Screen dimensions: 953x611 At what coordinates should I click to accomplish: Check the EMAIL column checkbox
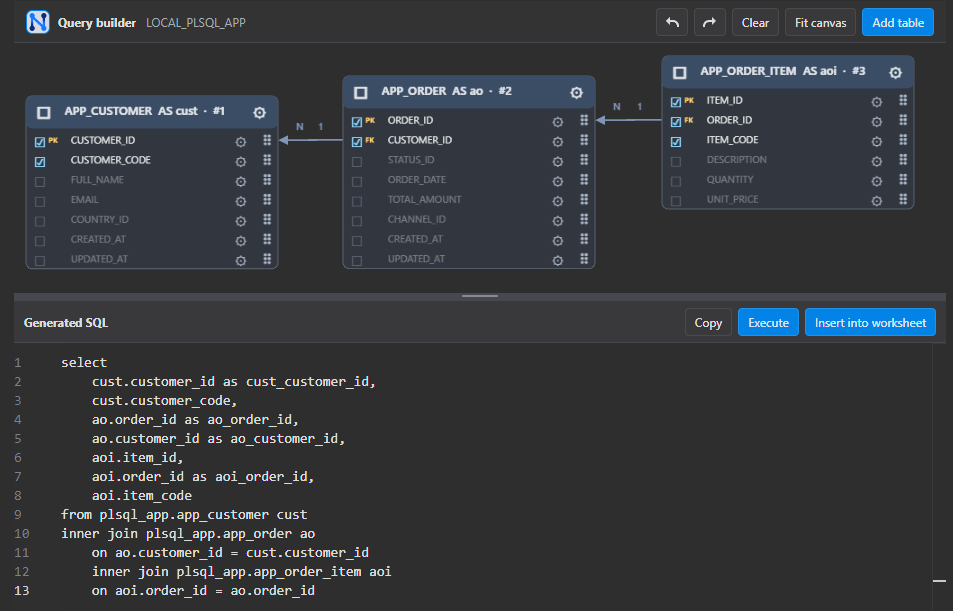tap(40, 201)
